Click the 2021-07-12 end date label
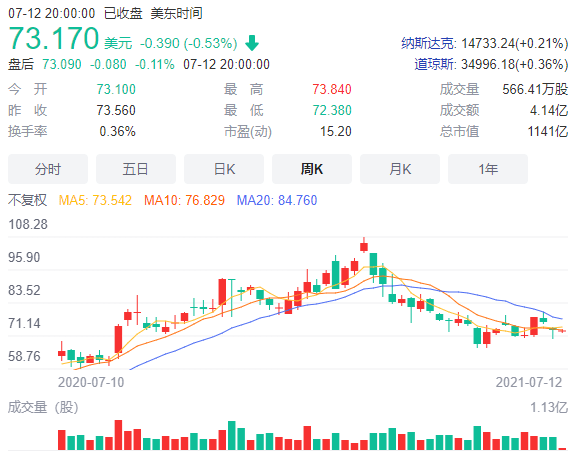574x454 pixels. pyautogui.click(x=529, y=382)
